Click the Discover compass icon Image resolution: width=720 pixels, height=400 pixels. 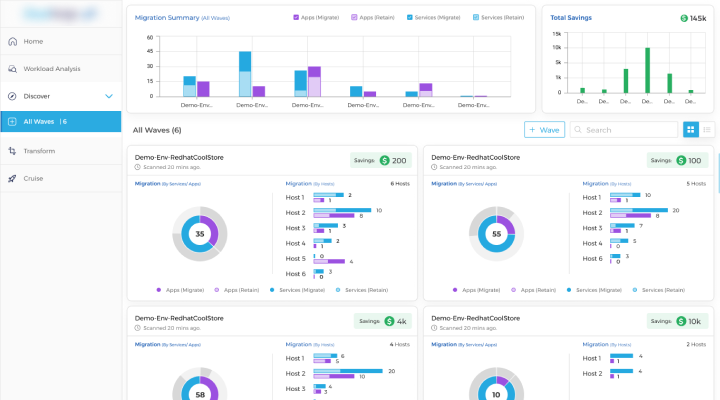click(x=12, y=96)
